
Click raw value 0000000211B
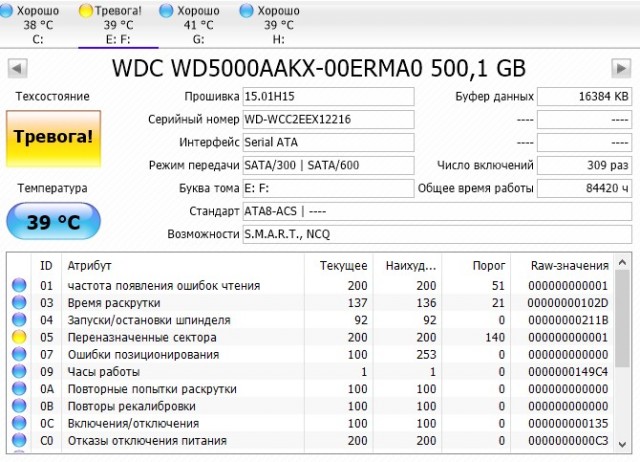pos(568,320)
